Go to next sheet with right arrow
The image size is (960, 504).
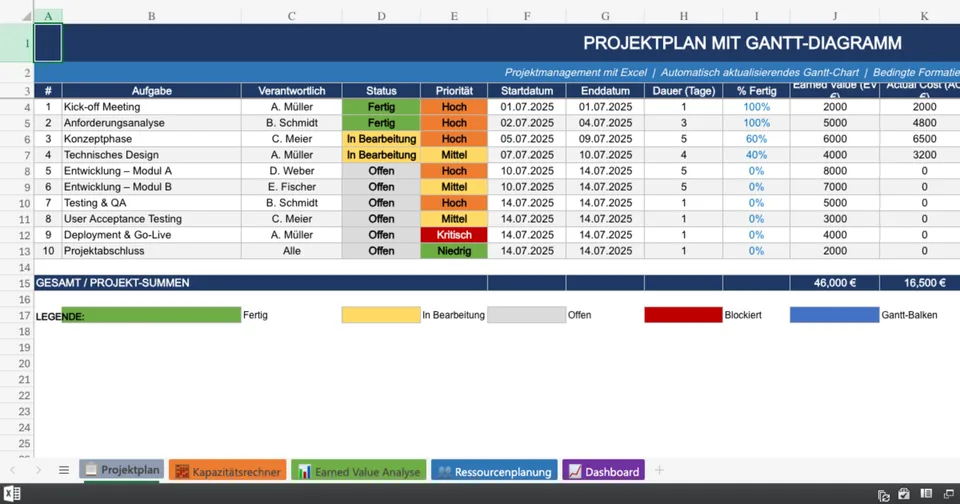39,470
